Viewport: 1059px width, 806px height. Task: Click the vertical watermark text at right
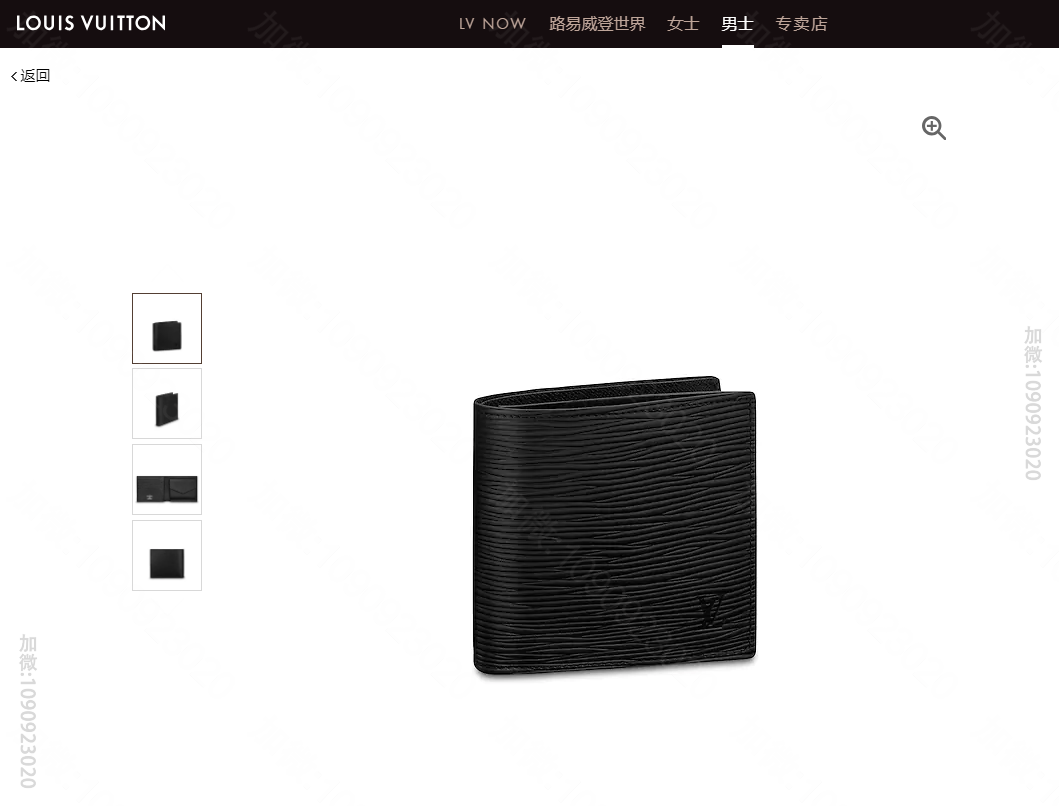coord(1033,403)
